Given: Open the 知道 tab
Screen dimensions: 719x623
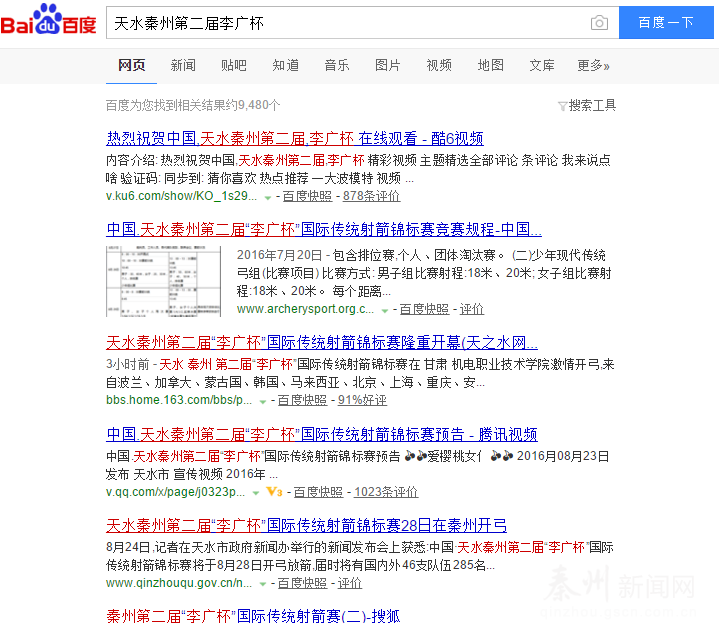Looking at the screenshot, I should click(x=285, y=66).
